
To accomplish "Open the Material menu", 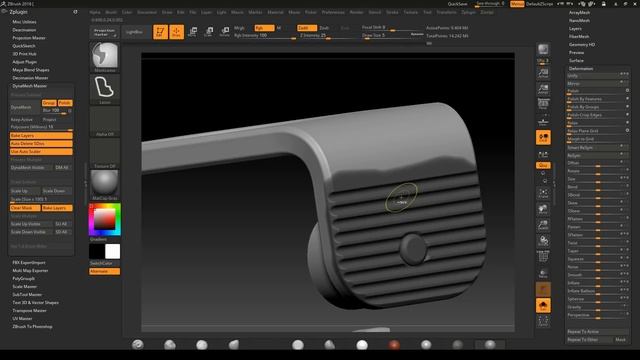I will point(275,12).
